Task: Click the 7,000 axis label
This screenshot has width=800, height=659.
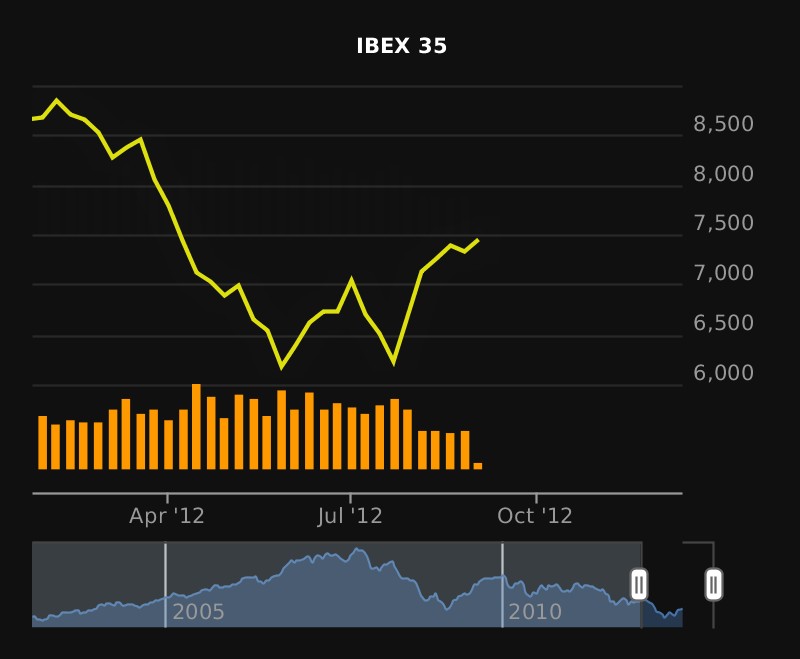Action: click(723, 273)
